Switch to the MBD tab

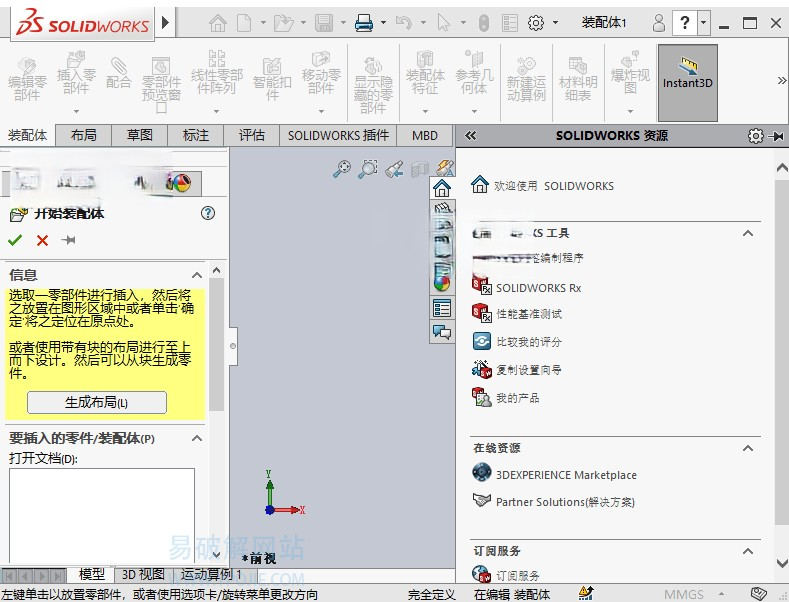point(425,135)
